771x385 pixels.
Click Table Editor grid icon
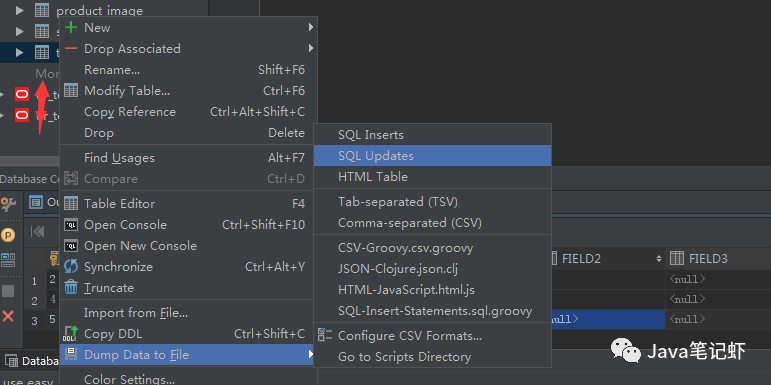click(x=71, y=203)
